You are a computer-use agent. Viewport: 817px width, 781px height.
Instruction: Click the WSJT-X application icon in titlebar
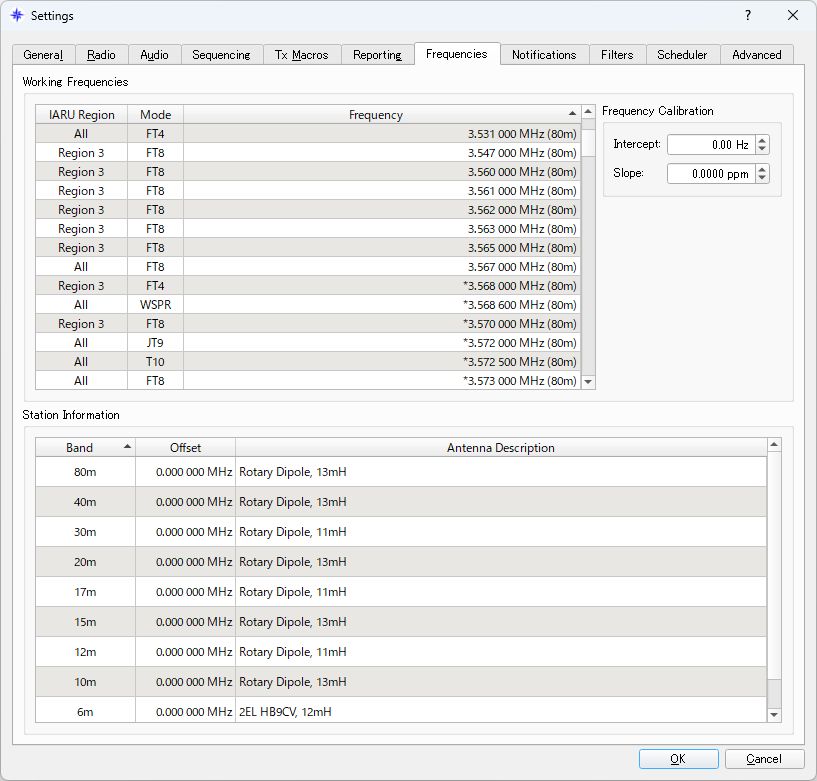pos(19,16)
